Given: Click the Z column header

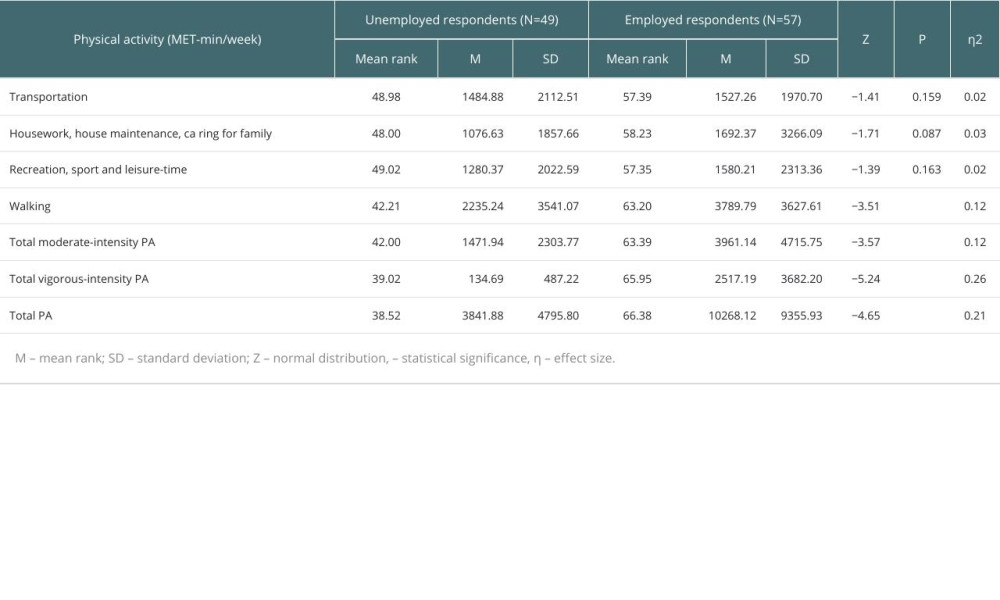Looking at the screenshot, I should (865, 40).
